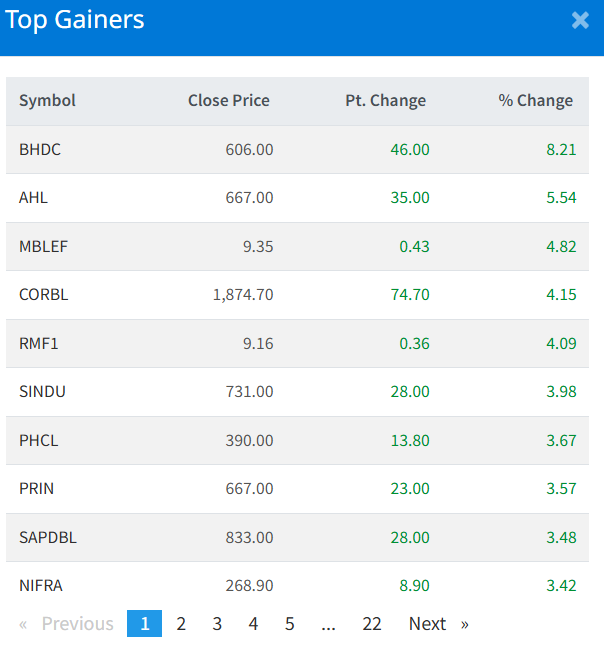The width and height of the screenshot is (604, 649).
Task: Select the AHL symbol
Action: (33, 197)
